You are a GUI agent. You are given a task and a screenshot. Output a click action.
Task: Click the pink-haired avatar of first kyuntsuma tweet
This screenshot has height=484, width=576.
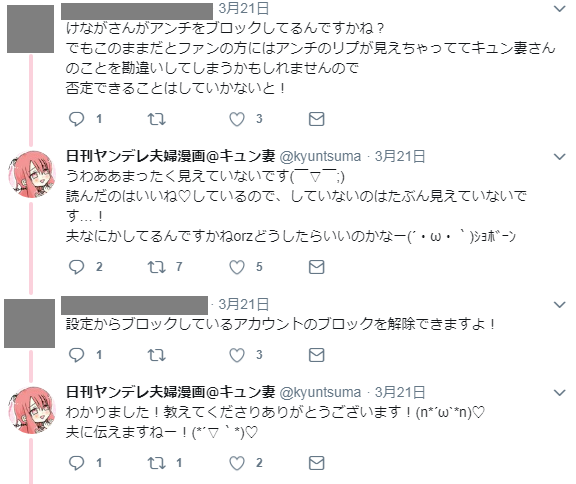click(x=32, y=174)
